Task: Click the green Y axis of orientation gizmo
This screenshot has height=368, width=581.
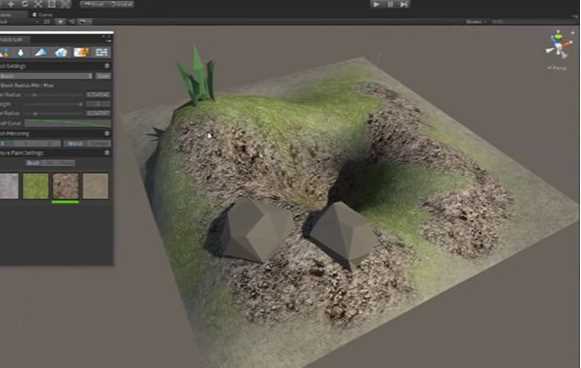Action: coord(557,36)
